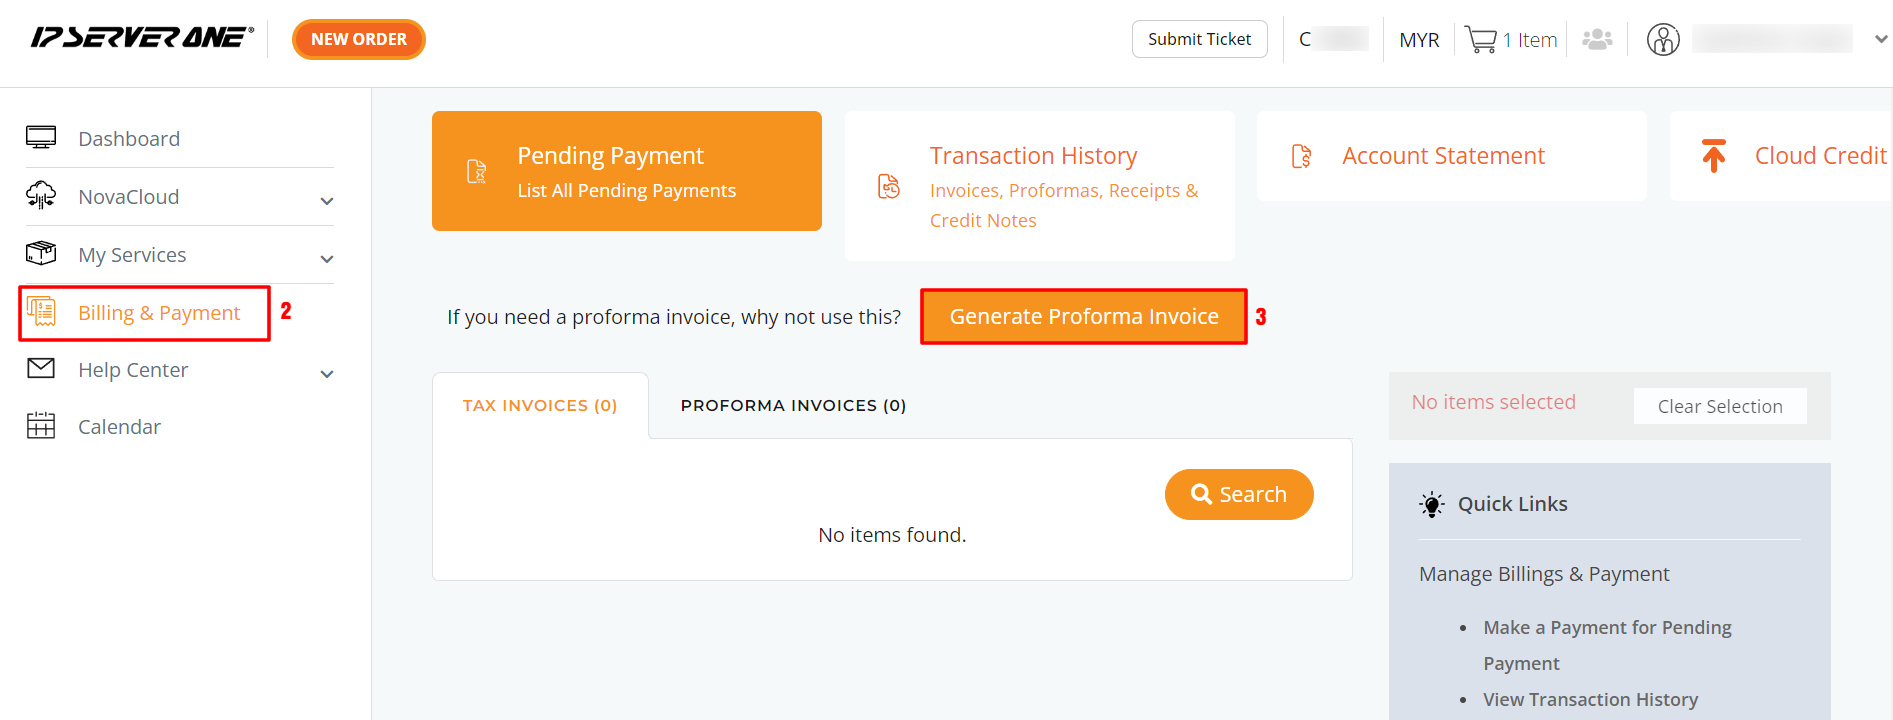Open the View Transaction History link
The image size is (1893, 720).
(1590, 699)
